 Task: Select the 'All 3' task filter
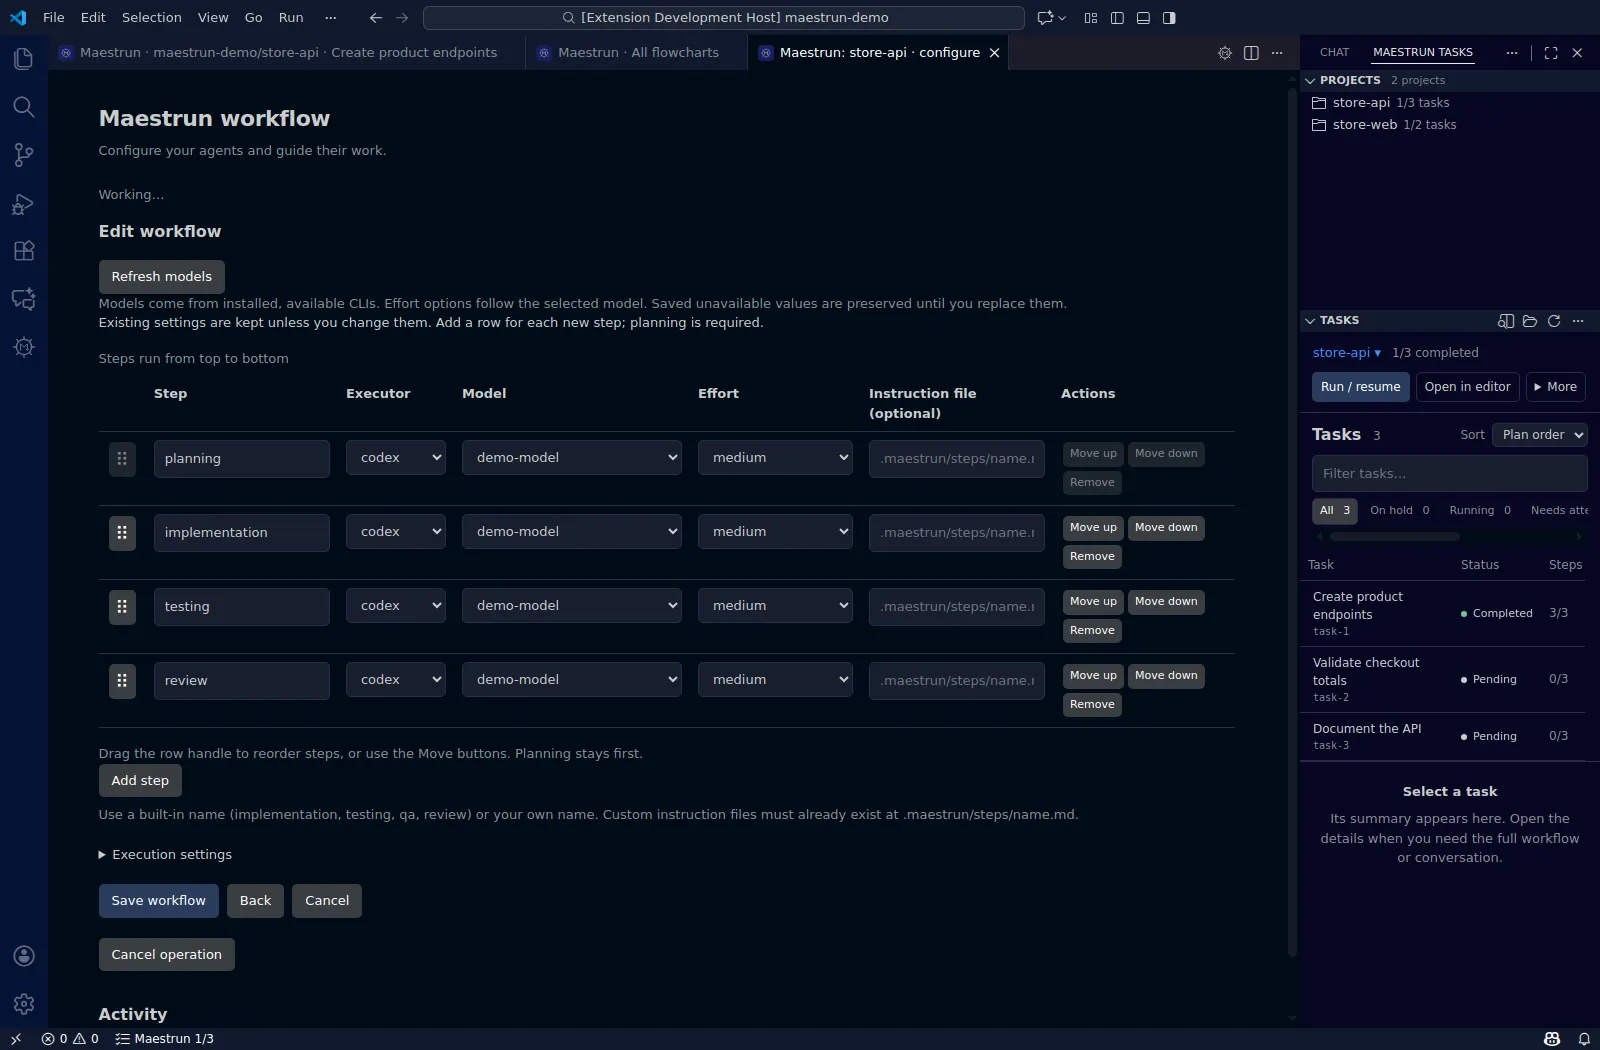(1335, 511)
